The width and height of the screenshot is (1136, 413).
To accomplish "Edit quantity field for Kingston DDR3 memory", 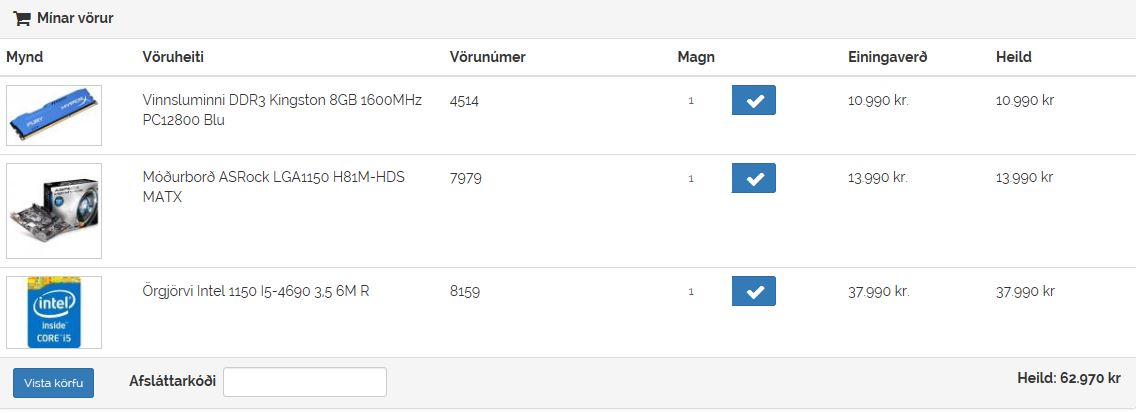I will (691, 100).
